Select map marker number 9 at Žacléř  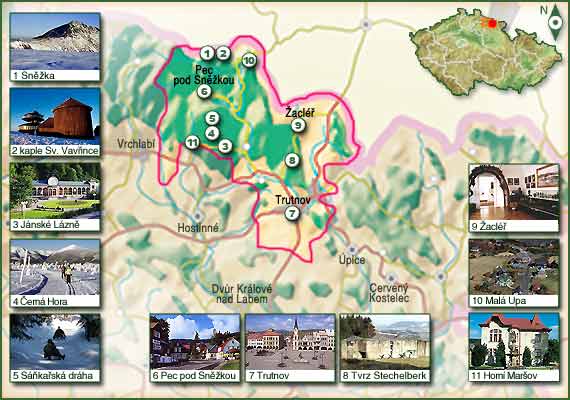click(298, 125)
